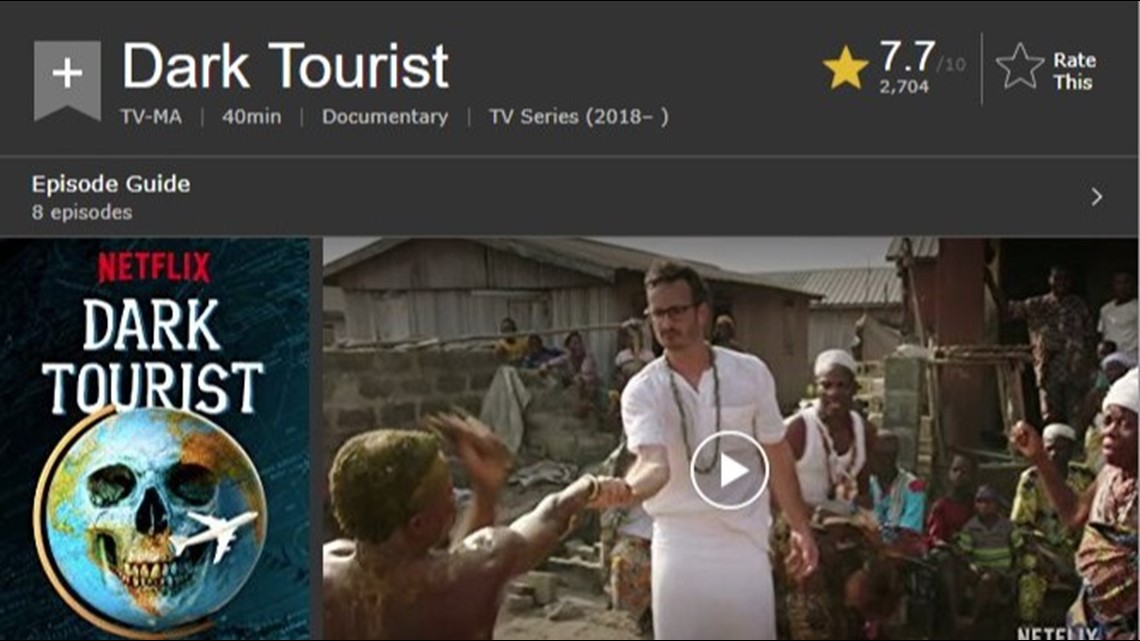Click the /10 rating scale text
Image resolution: width=1140 pixels, height=641 pixels.
click(951, 65)
